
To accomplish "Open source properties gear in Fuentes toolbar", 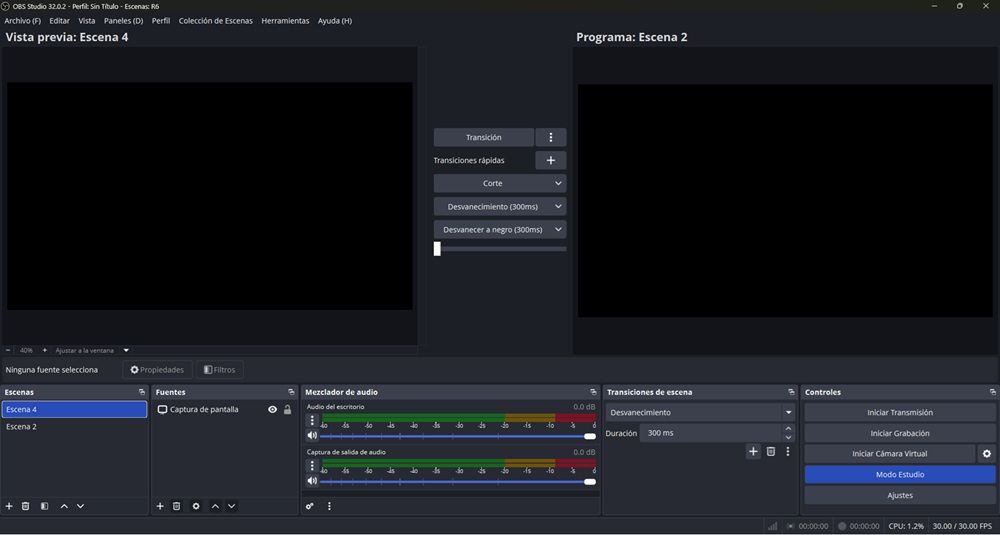I will (196, 506).
